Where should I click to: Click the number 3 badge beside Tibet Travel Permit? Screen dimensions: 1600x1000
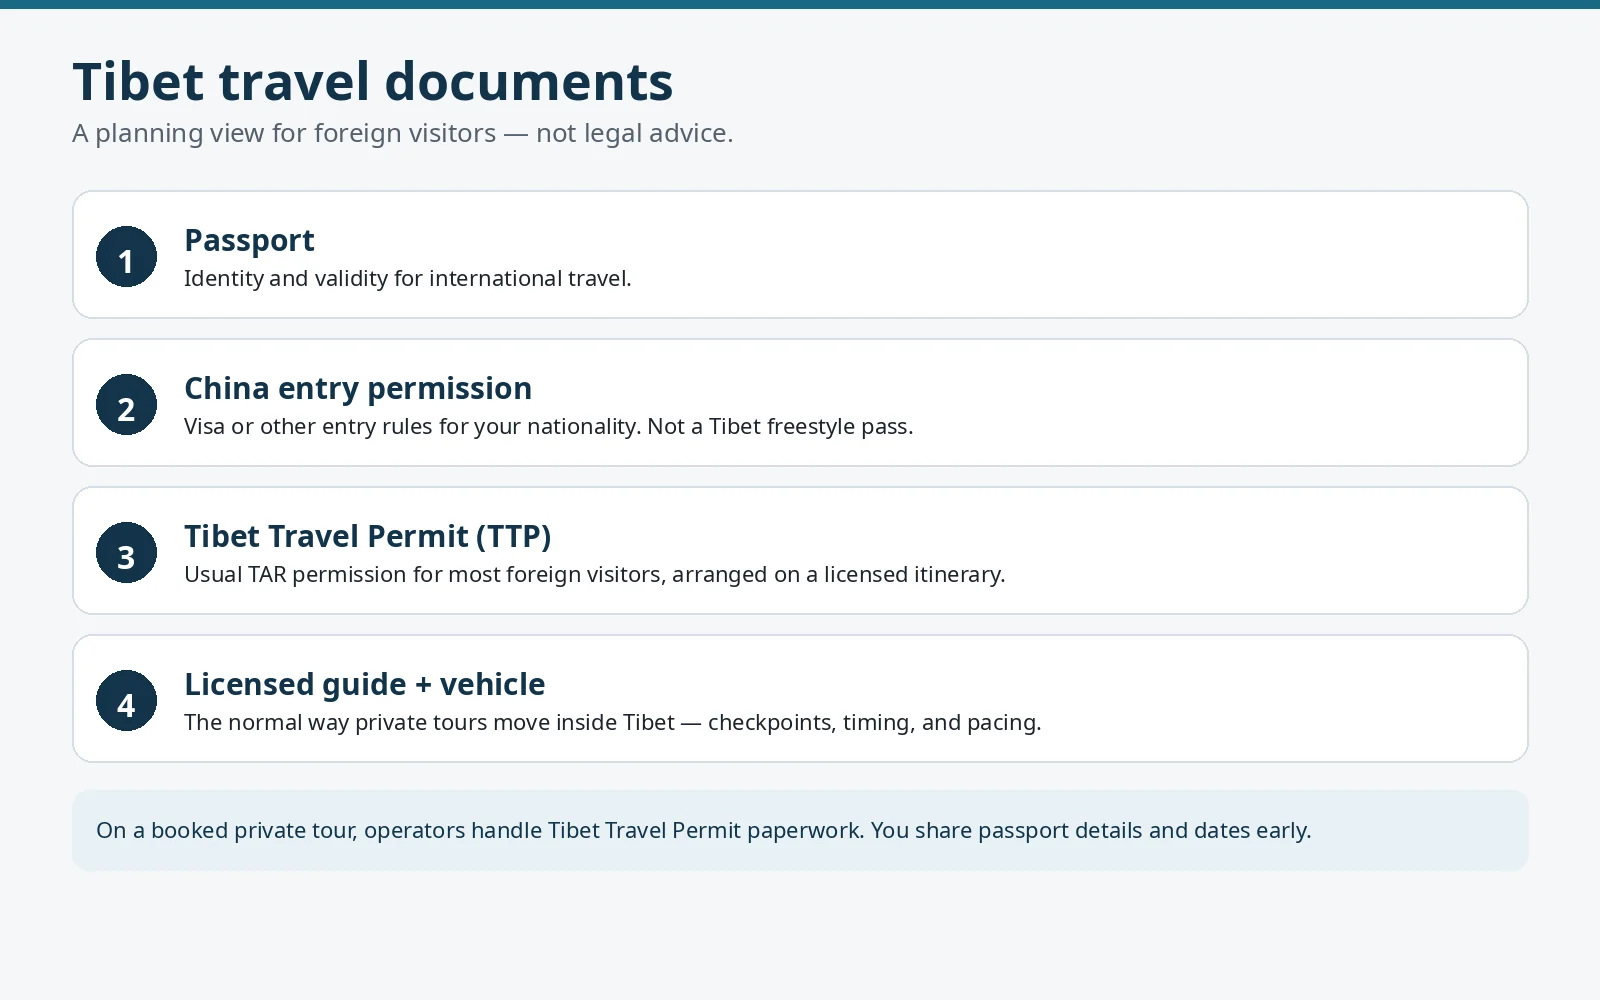(x=126, y=552)
